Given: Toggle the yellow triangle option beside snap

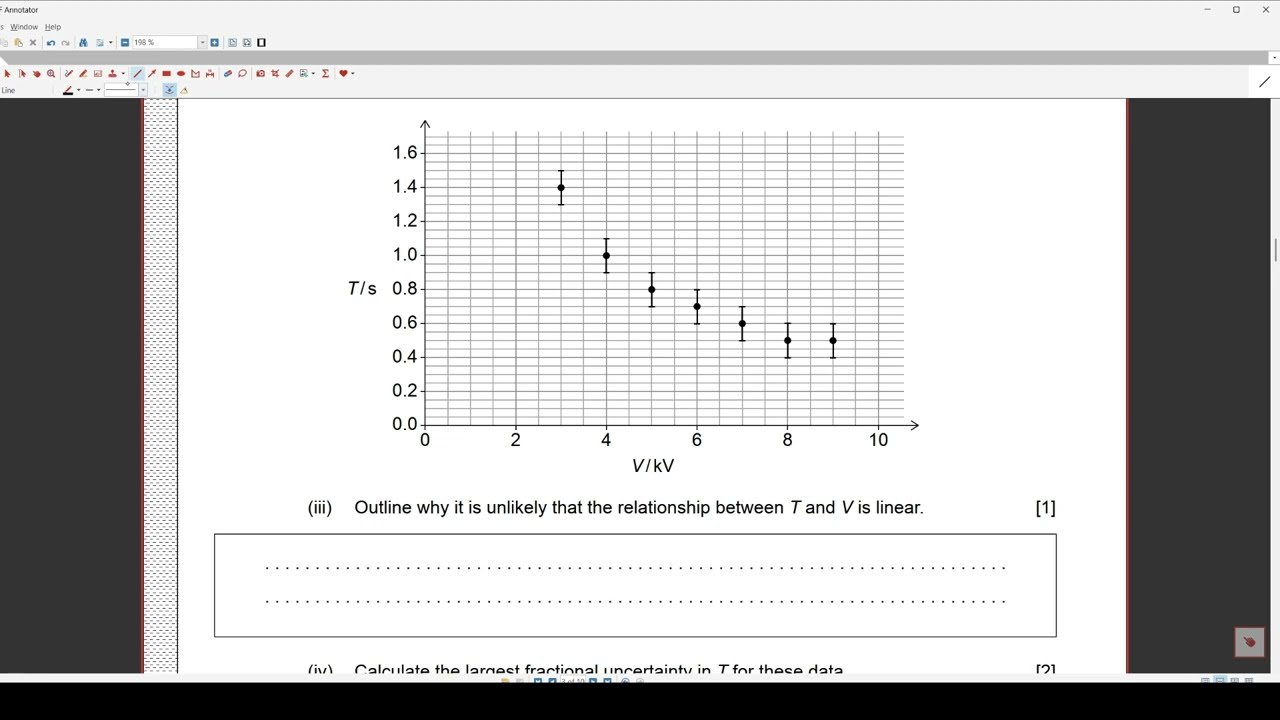Looking at the screenshot, I should [184, 90].
